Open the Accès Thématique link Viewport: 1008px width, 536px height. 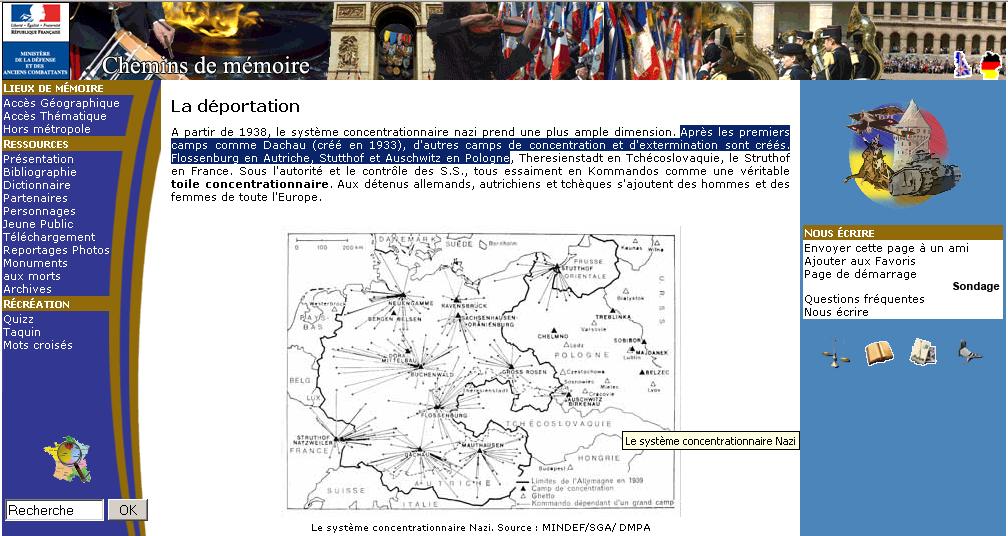click(55, 116)
